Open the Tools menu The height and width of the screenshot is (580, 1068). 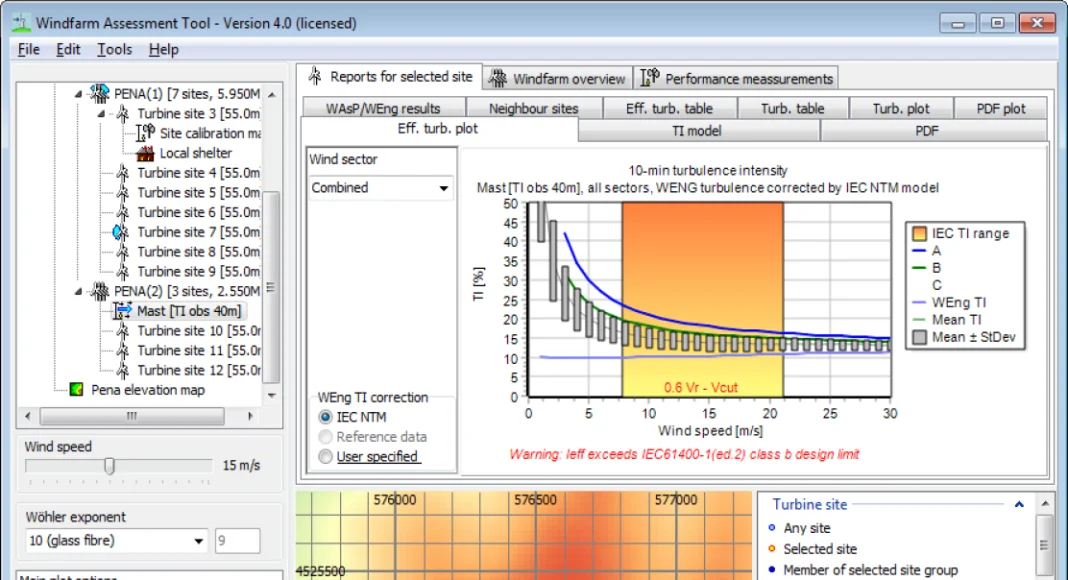(x=114, y=49)
